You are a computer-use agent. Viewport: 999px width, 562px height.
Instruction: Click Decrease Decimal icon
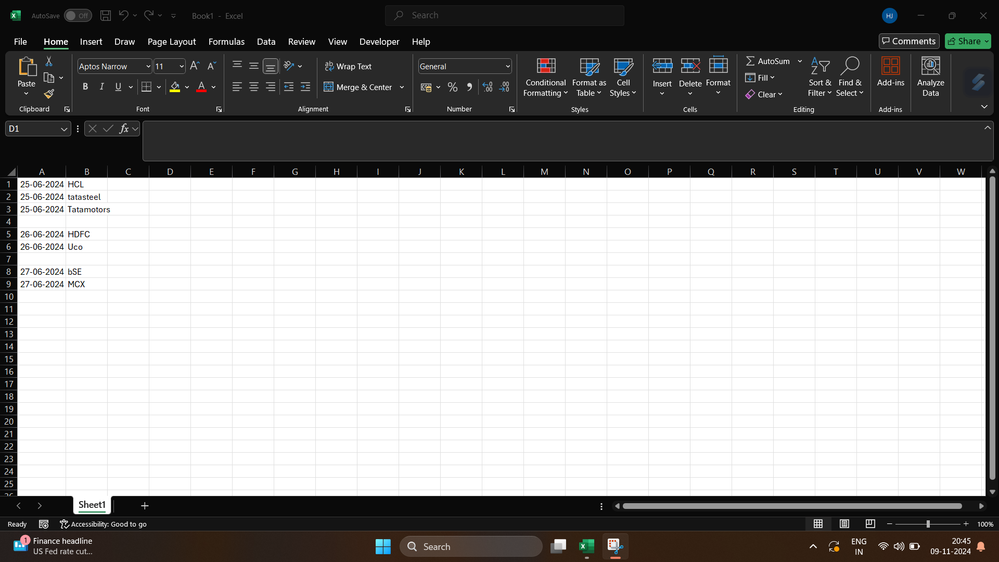[505, 87]
